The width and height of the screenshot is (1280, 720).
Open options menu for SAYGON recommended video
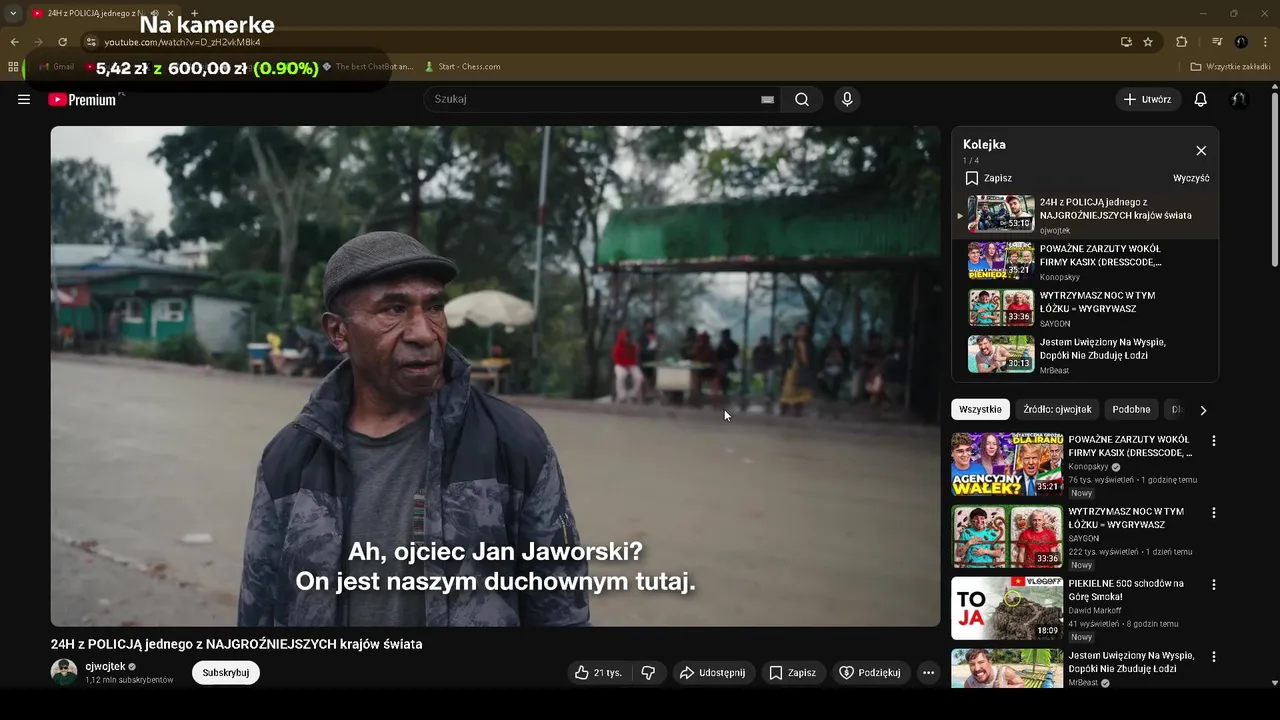pos(1214,513)
